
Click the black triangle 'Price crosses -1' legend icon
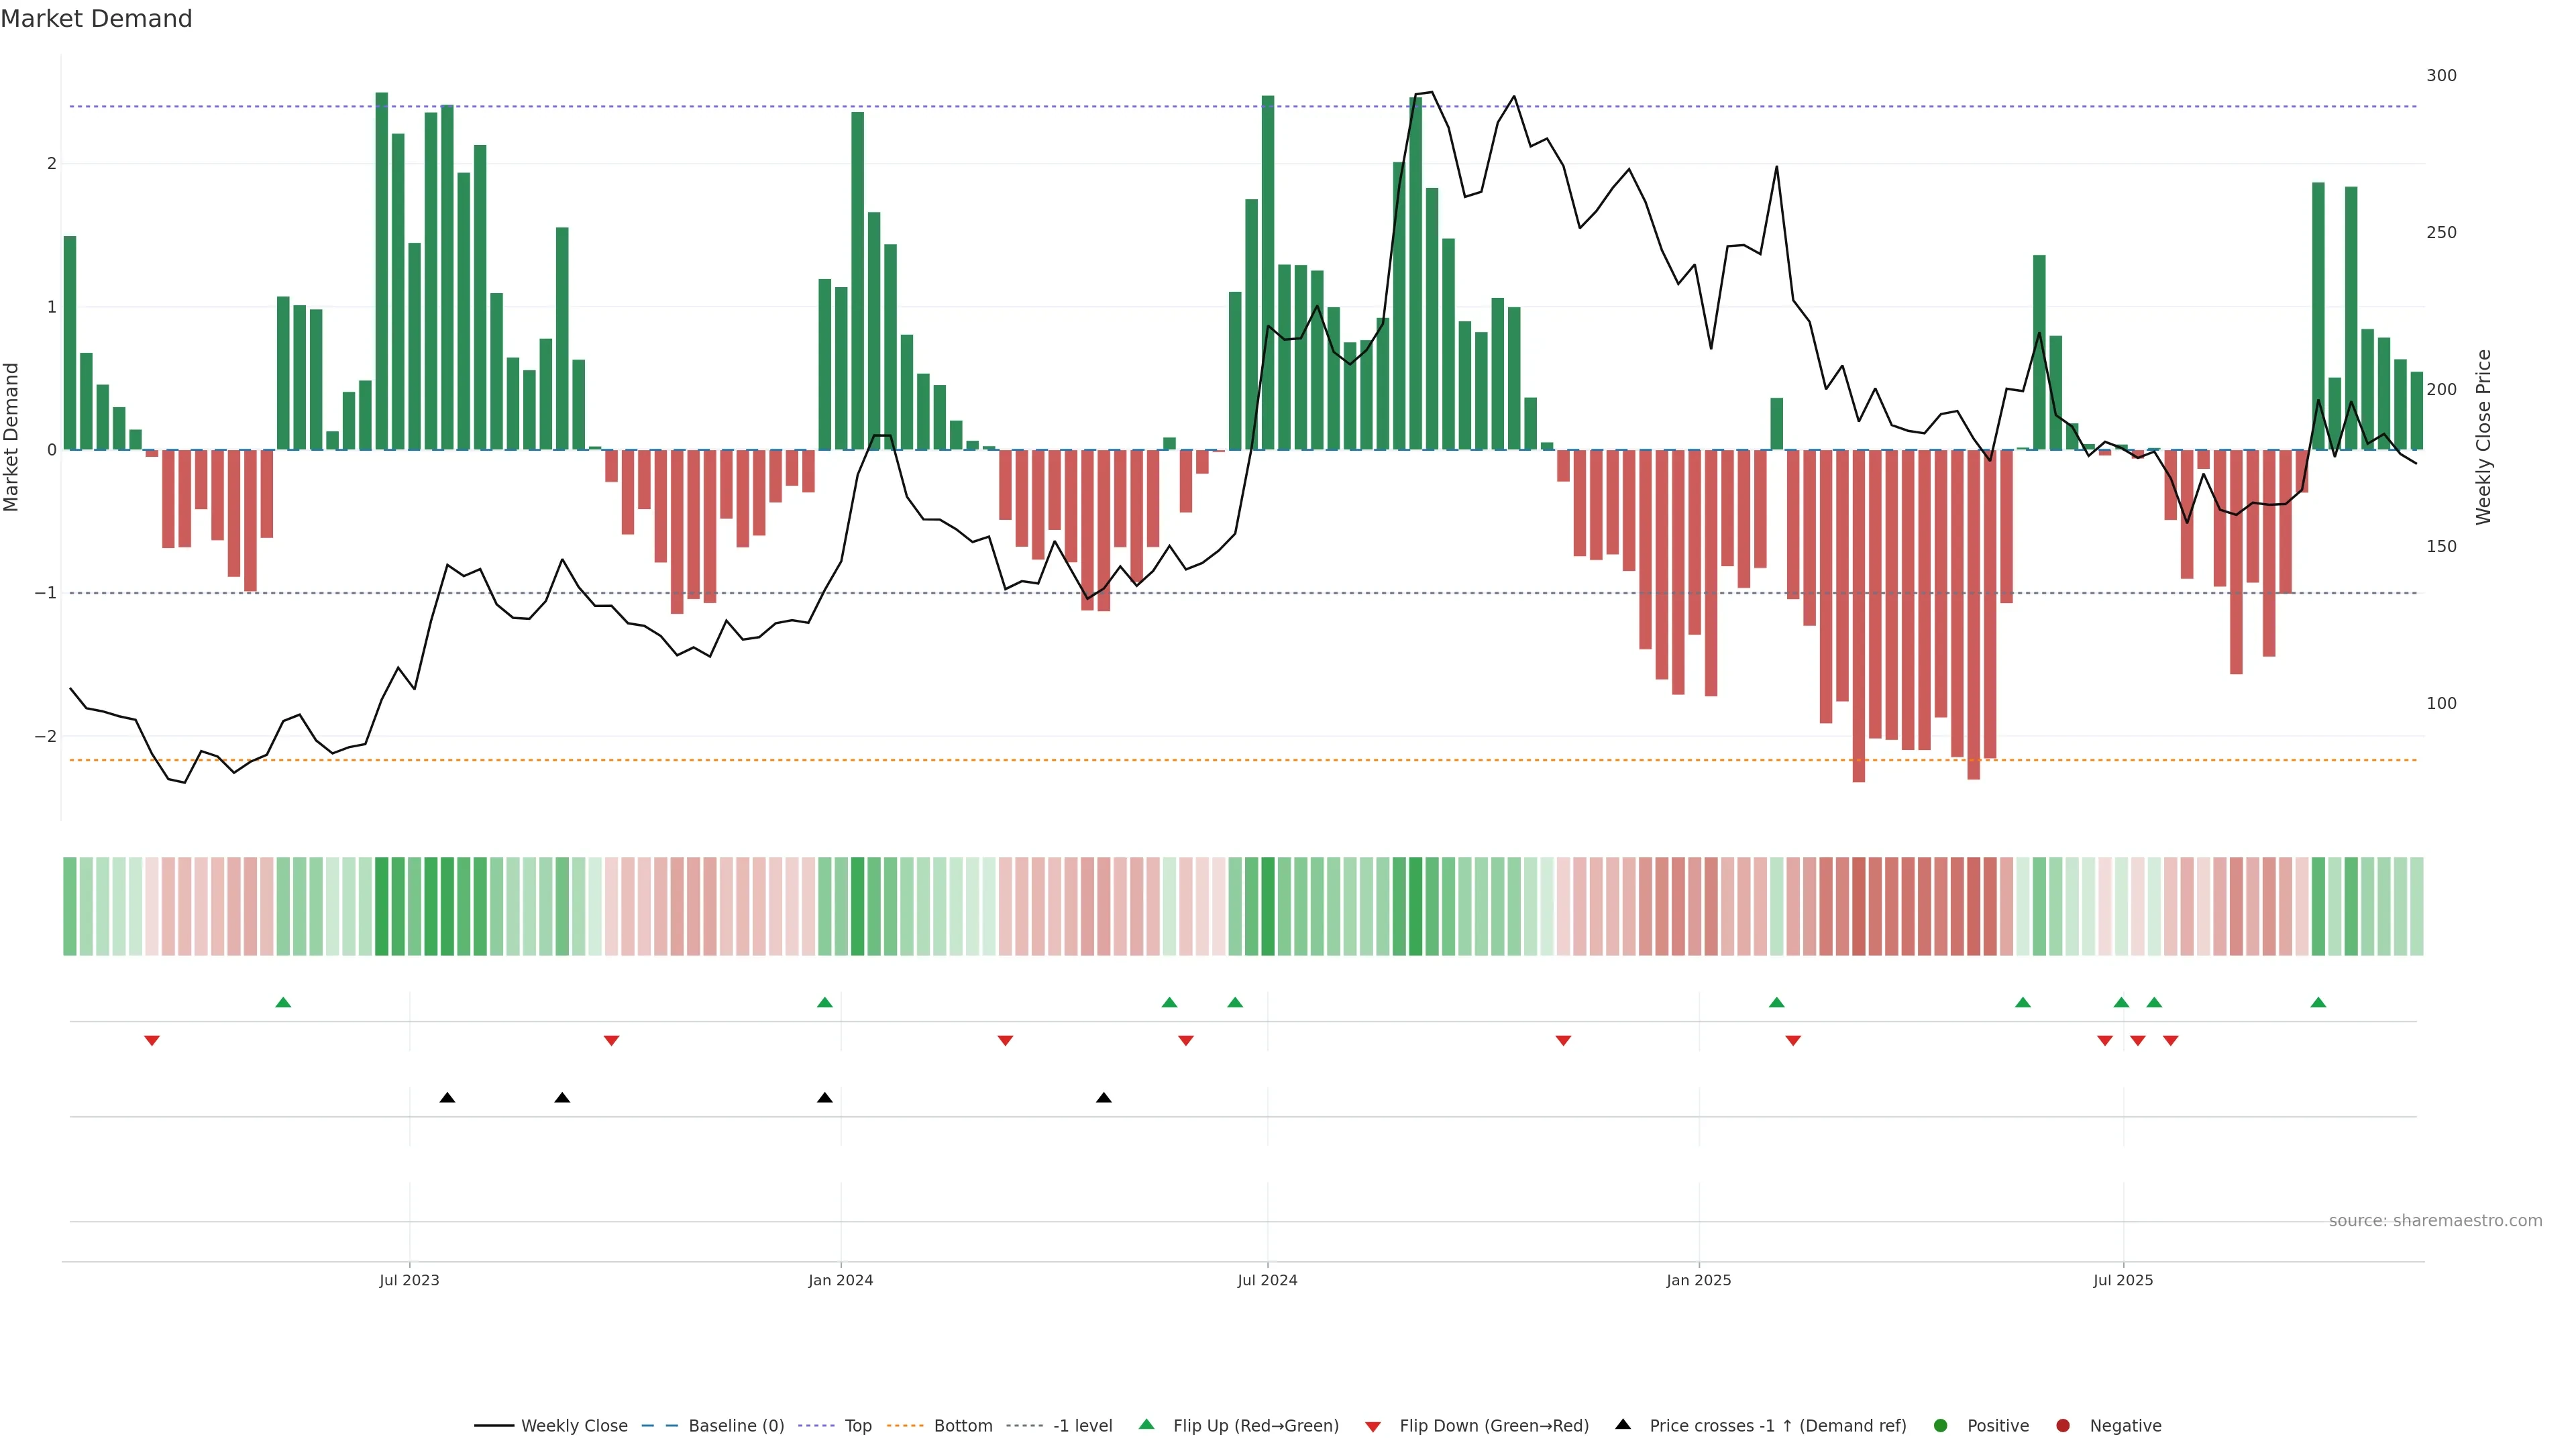click(1623, 1424)
